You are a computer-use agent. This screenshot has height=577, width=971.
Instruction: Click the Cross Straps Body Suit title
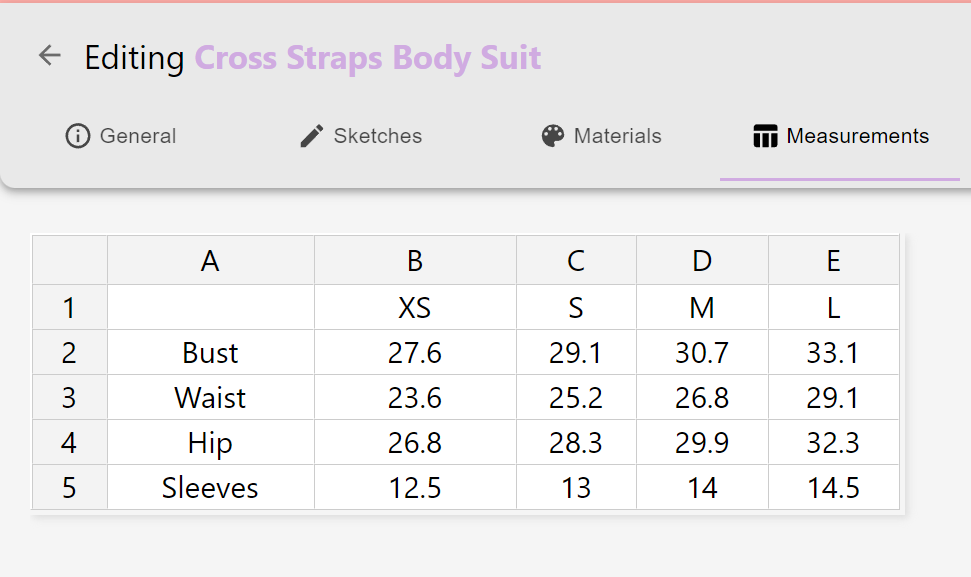(x=367, y=58)
